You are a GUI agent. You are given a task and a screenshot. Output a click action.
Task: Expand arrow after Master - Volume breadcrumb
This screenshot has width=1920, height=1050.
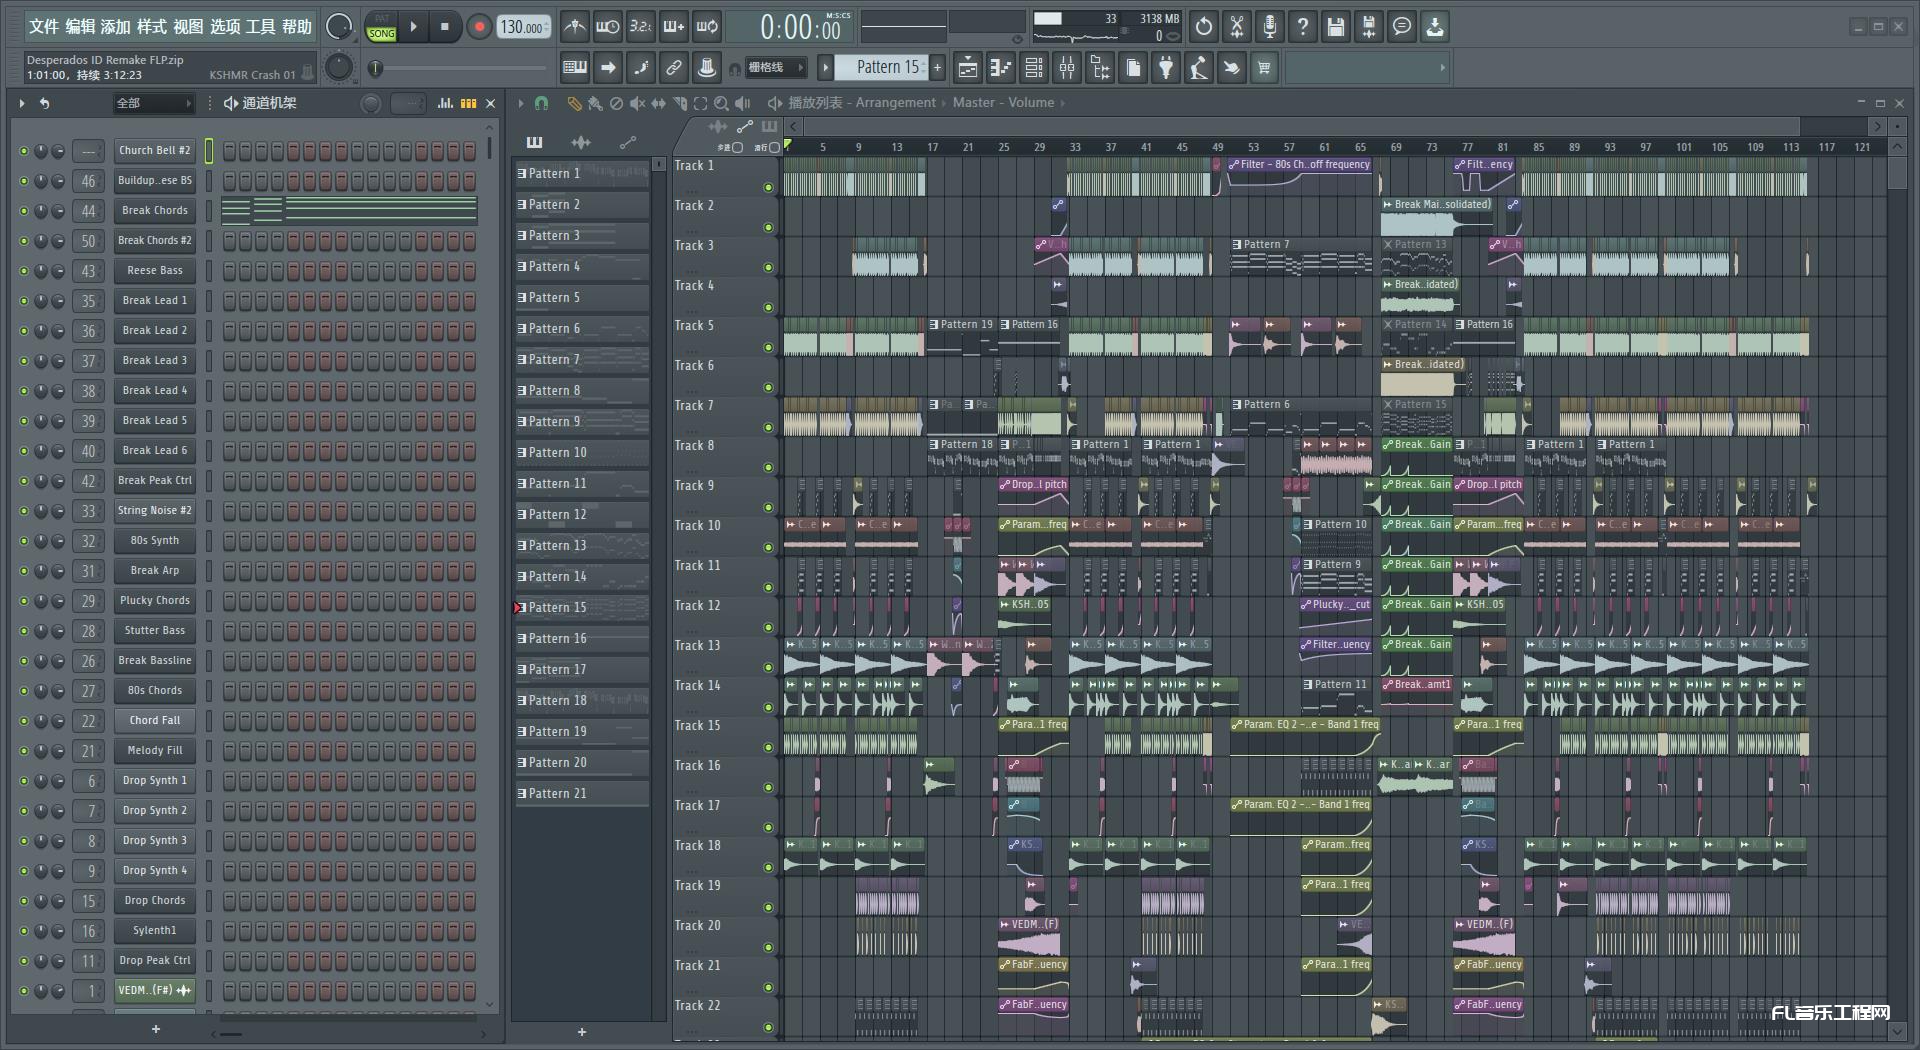point(1062,103)
